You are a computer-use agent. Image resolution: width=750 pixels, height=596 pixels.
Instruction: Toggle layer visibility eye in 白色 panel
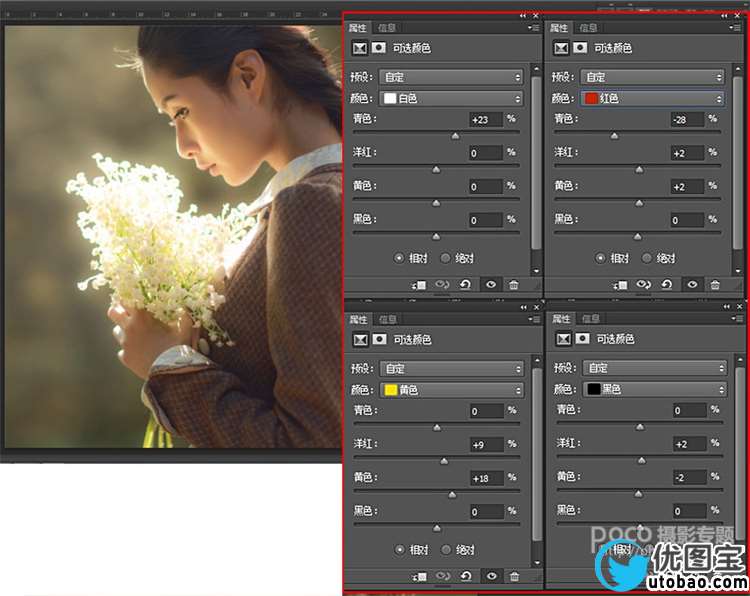point(491,285)
